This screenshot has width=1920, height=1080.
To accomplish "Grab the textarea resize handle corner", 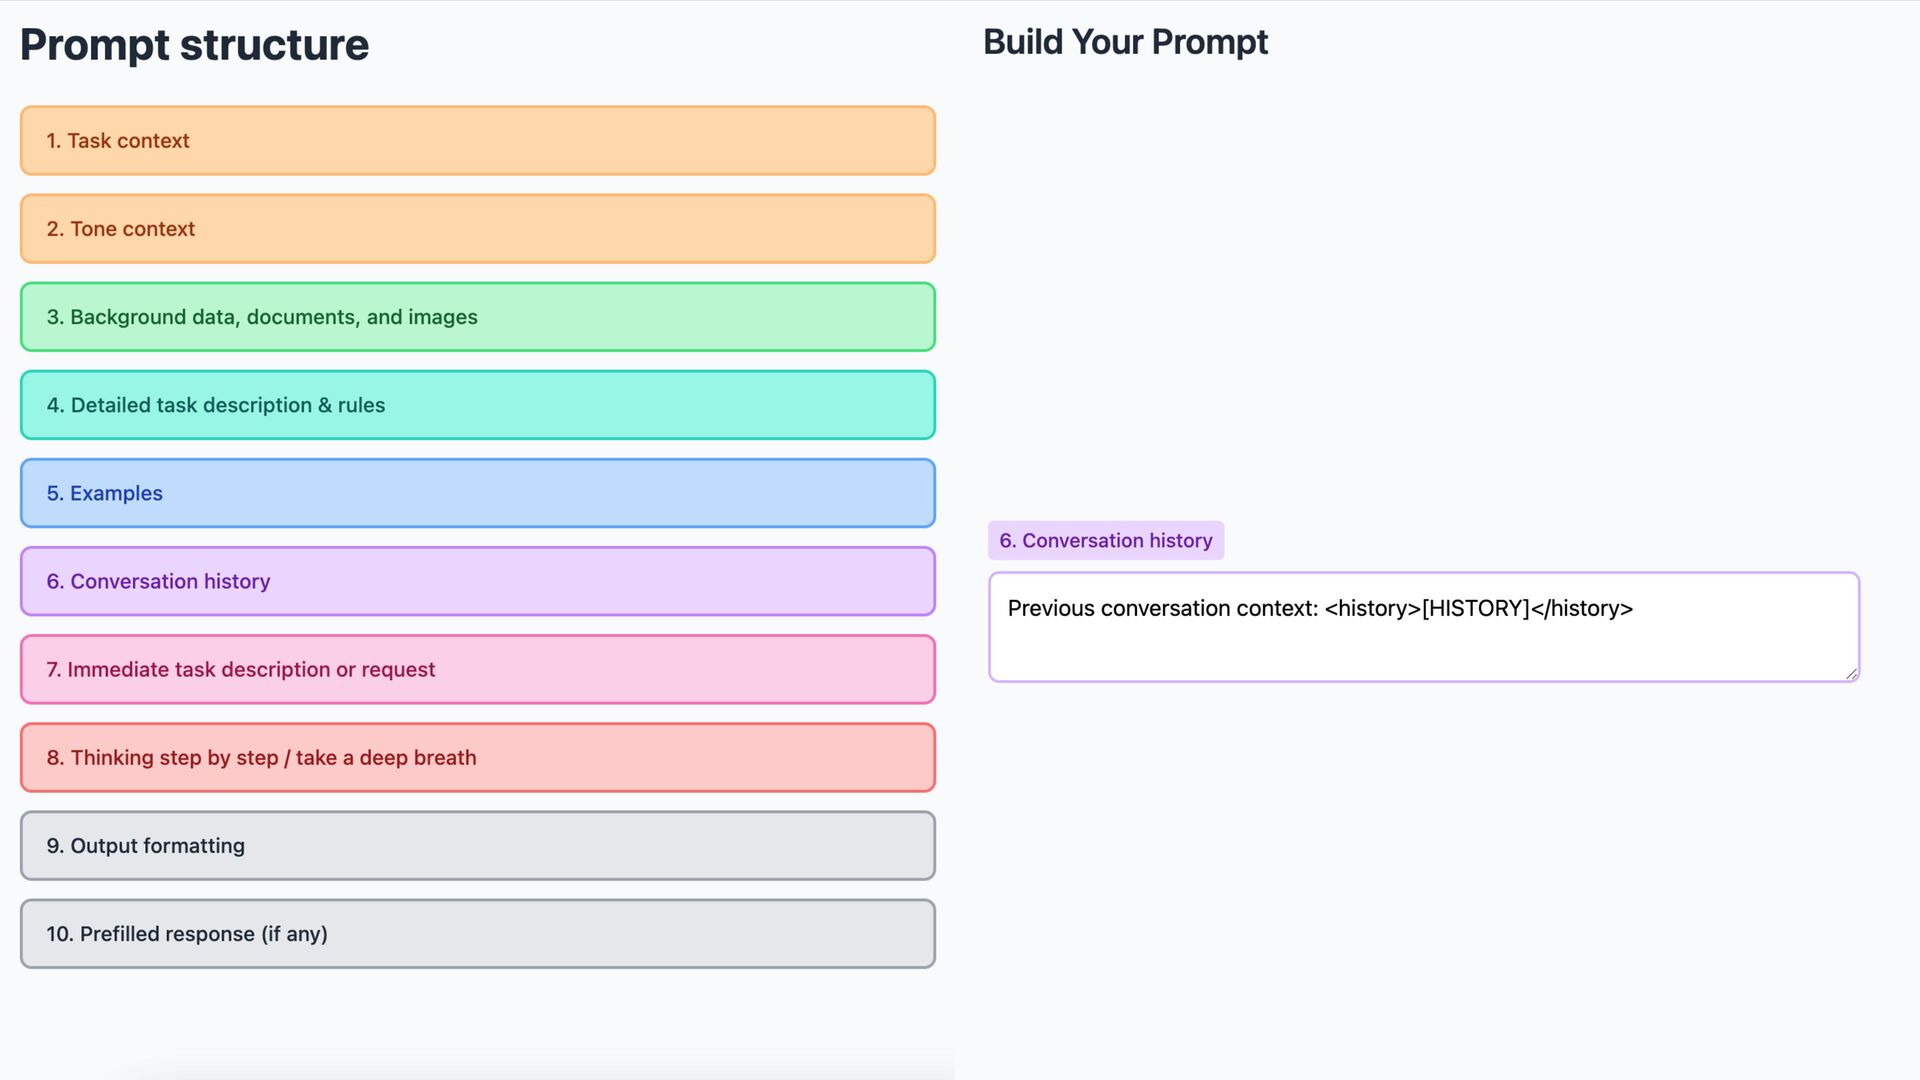I will coord(1851,674).
